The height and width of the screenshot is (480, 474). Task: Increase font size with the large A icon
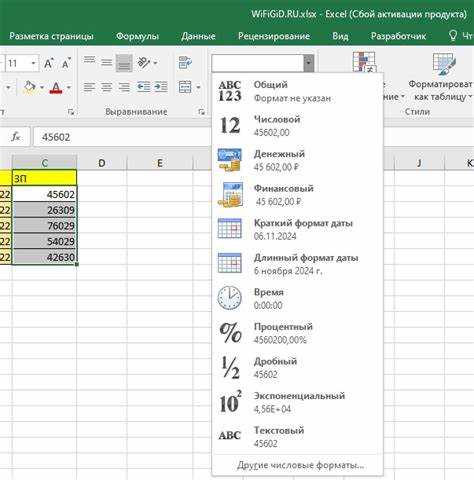pos(49,63)
